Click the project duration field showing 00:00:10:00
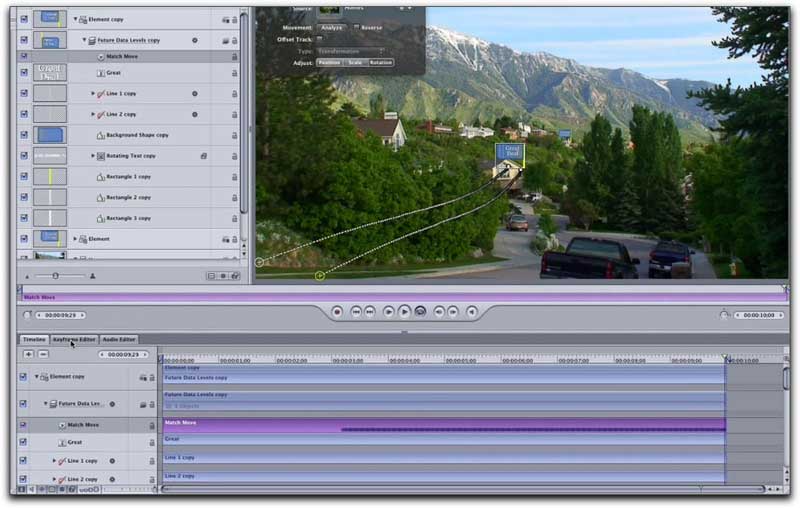This screenshot has height=508, width=800. pos(759,316)
